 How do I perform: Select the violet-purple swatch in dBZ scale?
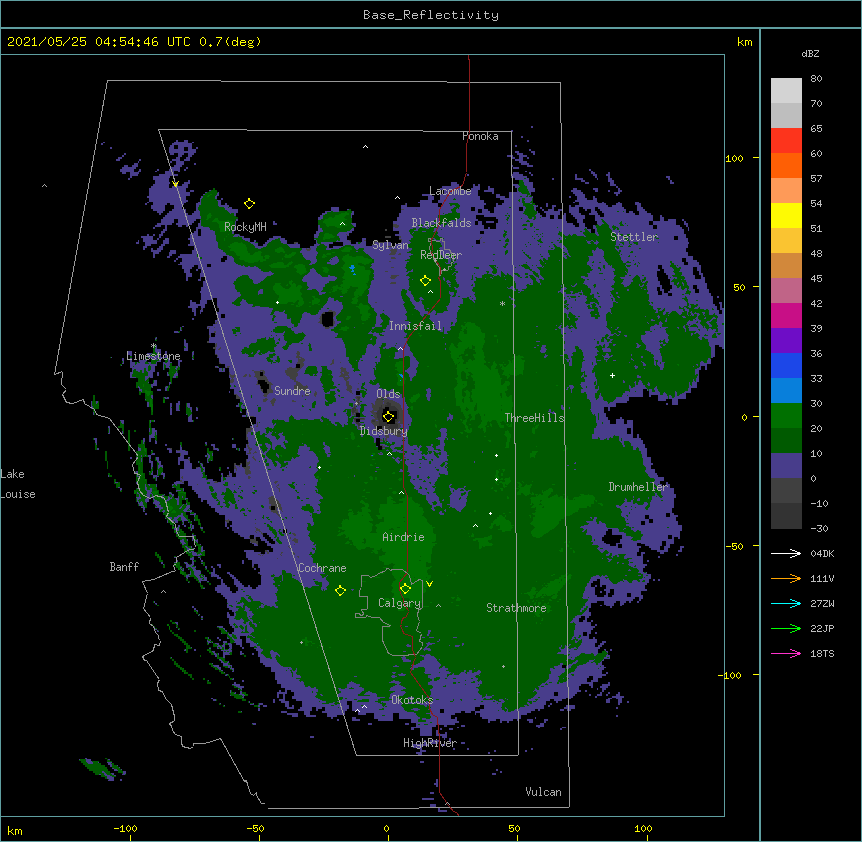click(x=786, y=340)
